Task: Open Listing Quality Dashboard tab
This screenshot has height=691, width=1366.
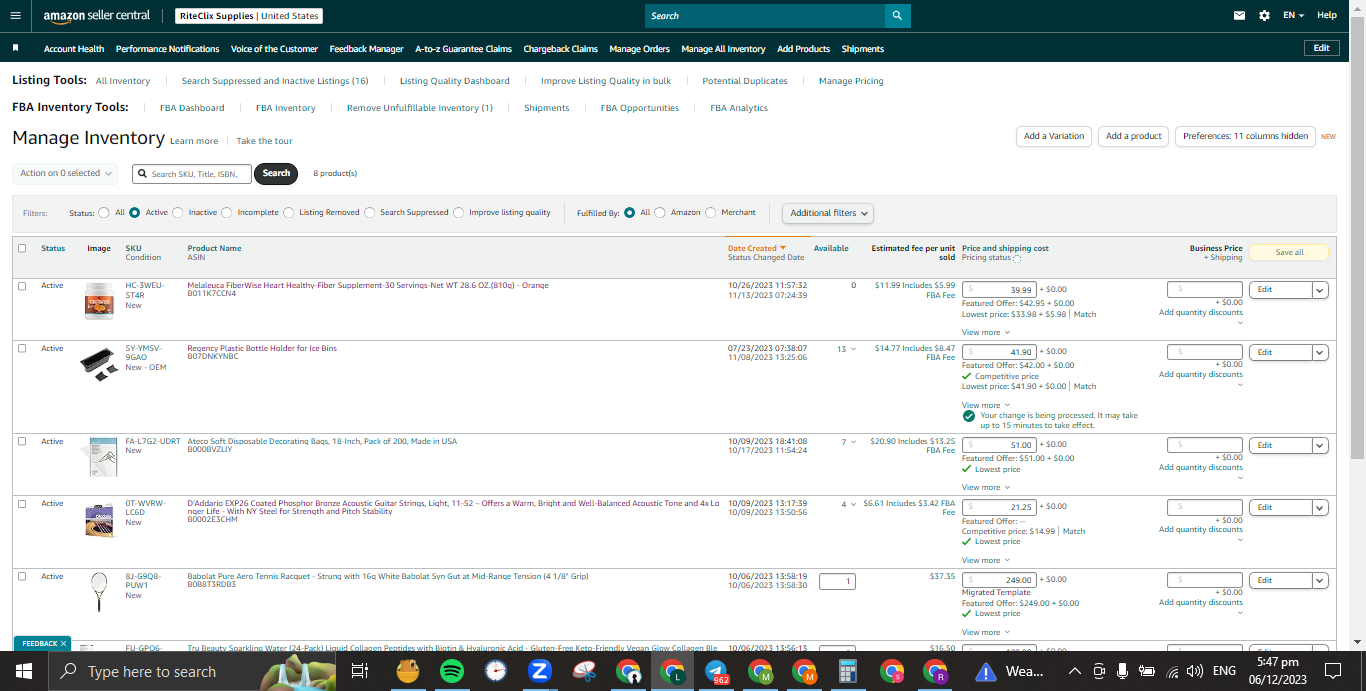Action: click(454, 81)
